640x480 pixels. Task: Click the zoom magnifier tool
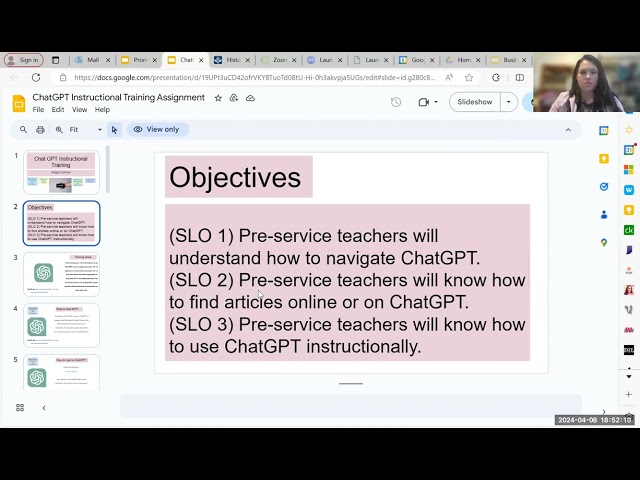click(59, 129)
